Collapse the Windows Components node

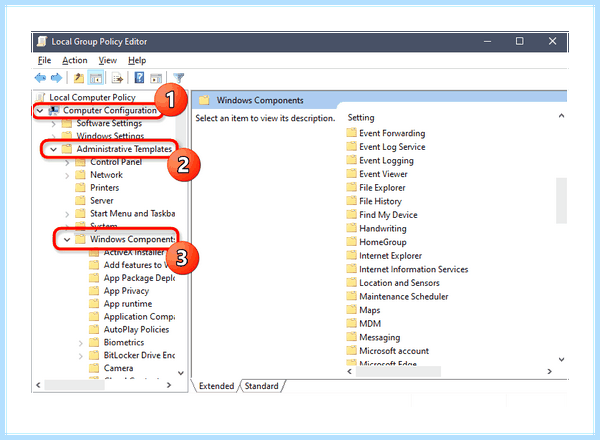coord(67,240)
